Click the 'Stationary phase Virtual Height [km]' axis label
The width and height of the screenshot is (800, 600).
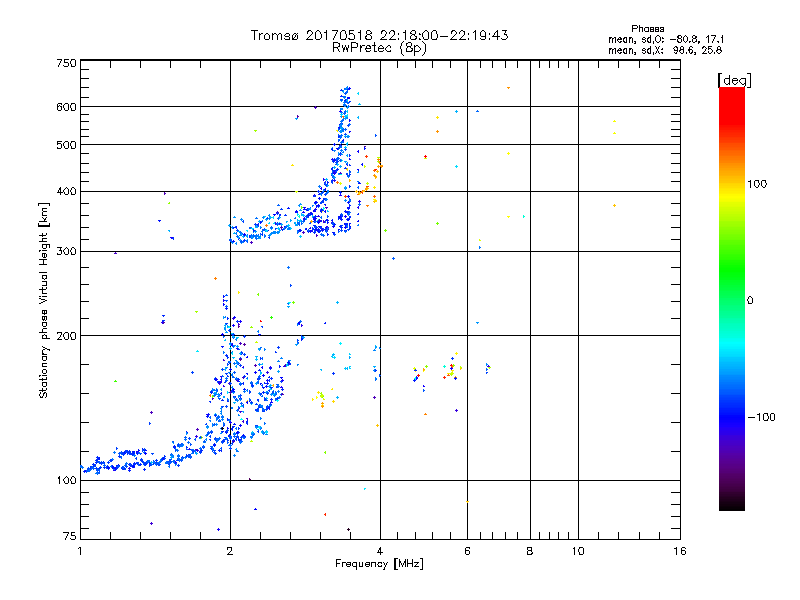(x=44, y=301)
